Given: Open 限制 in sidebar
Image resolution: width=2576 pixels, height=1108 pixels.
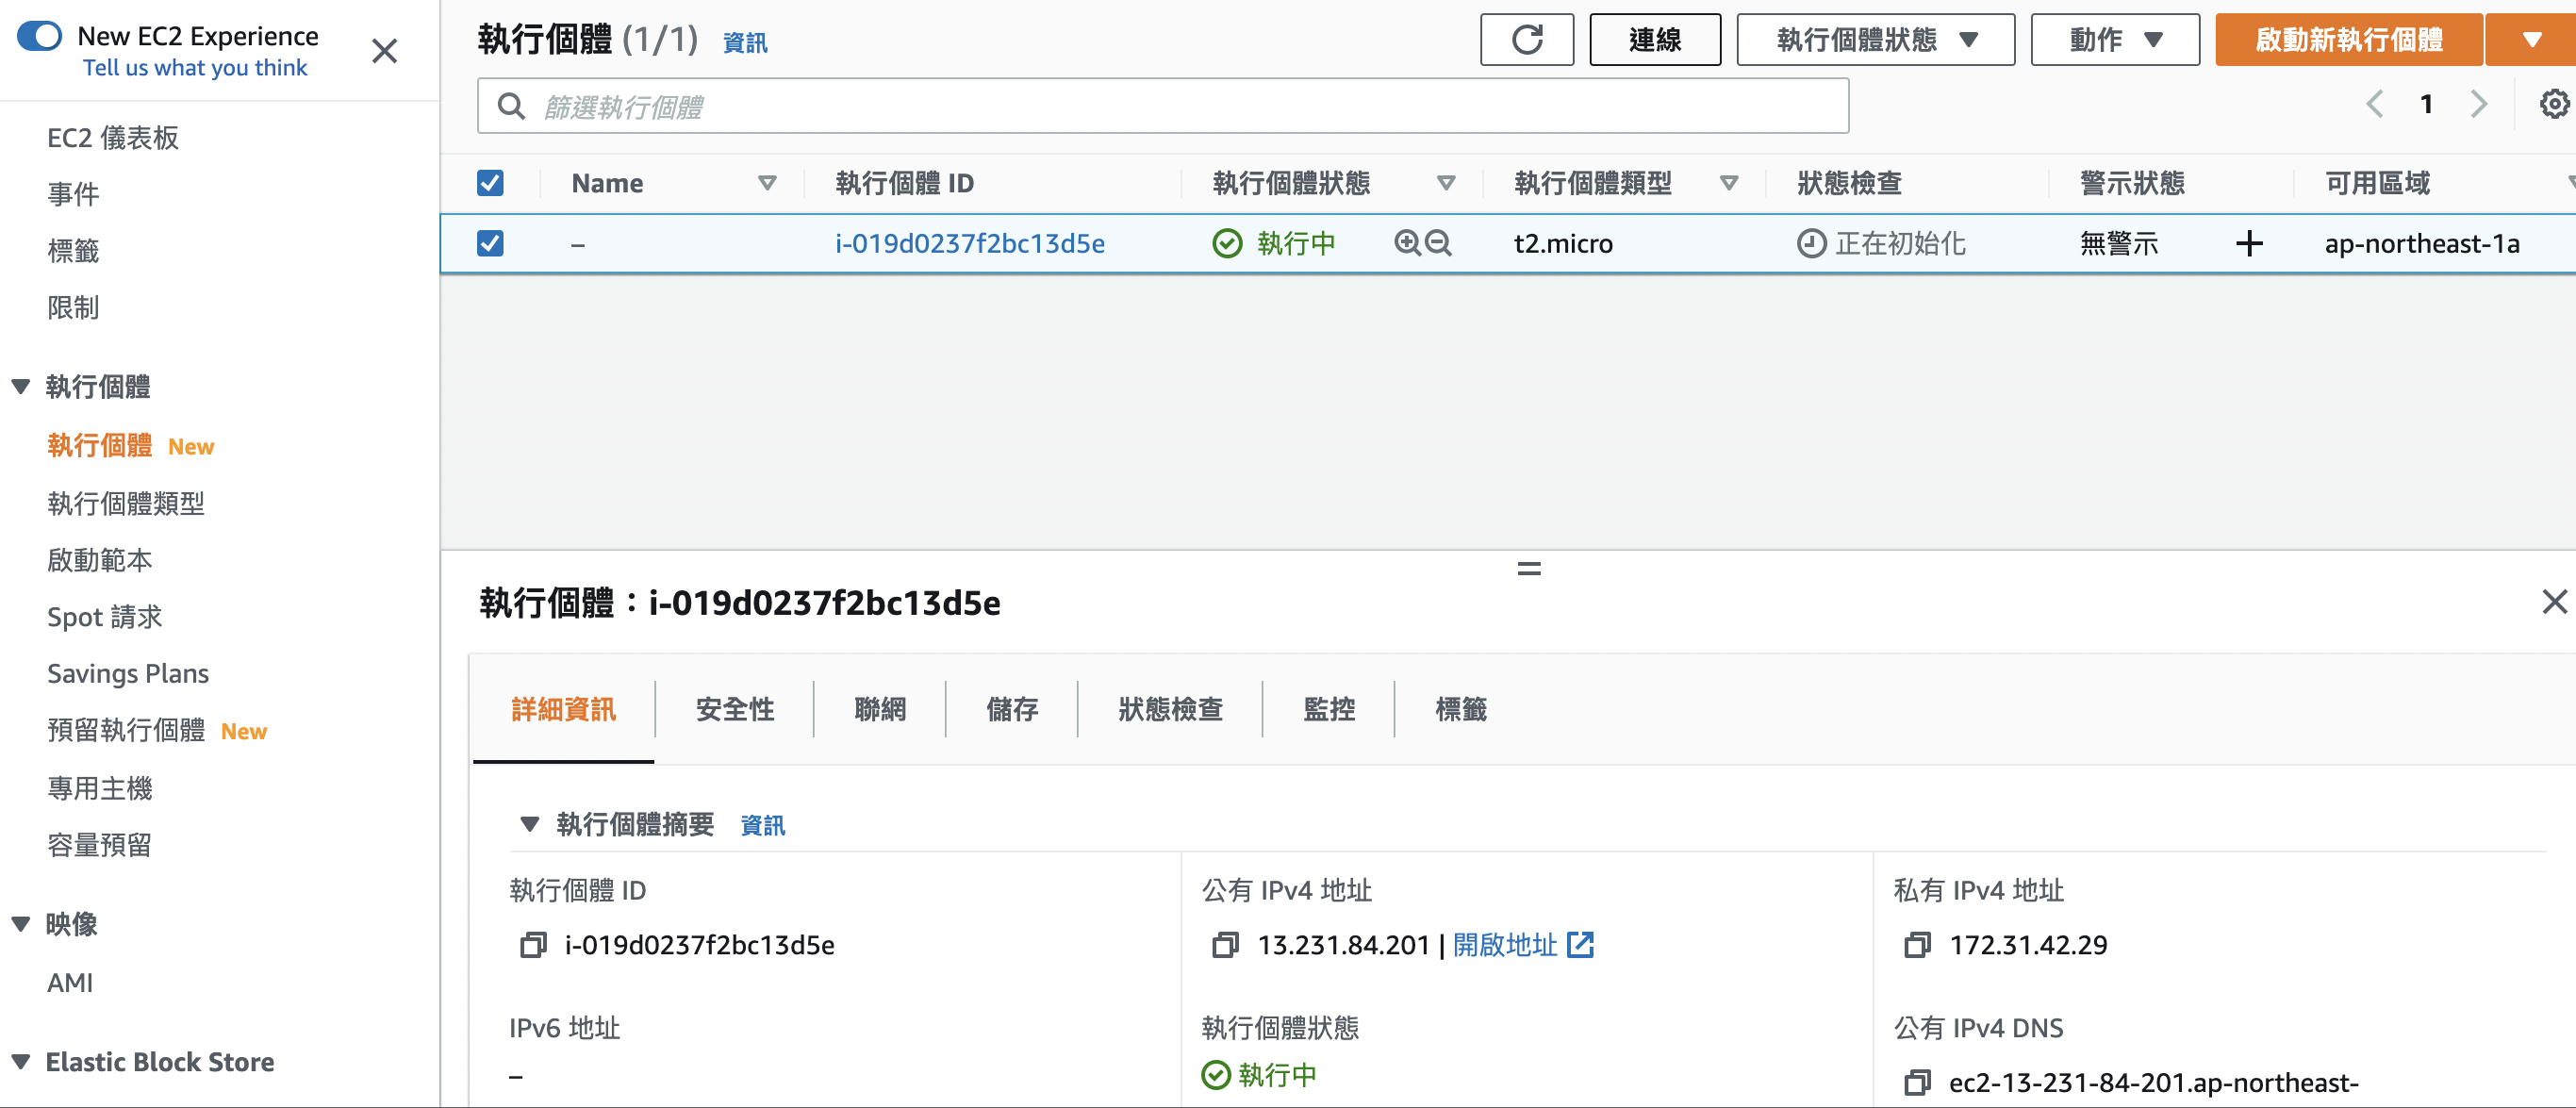Looking at the screenshot, I should pyautogui.click(x=73, y=308).
